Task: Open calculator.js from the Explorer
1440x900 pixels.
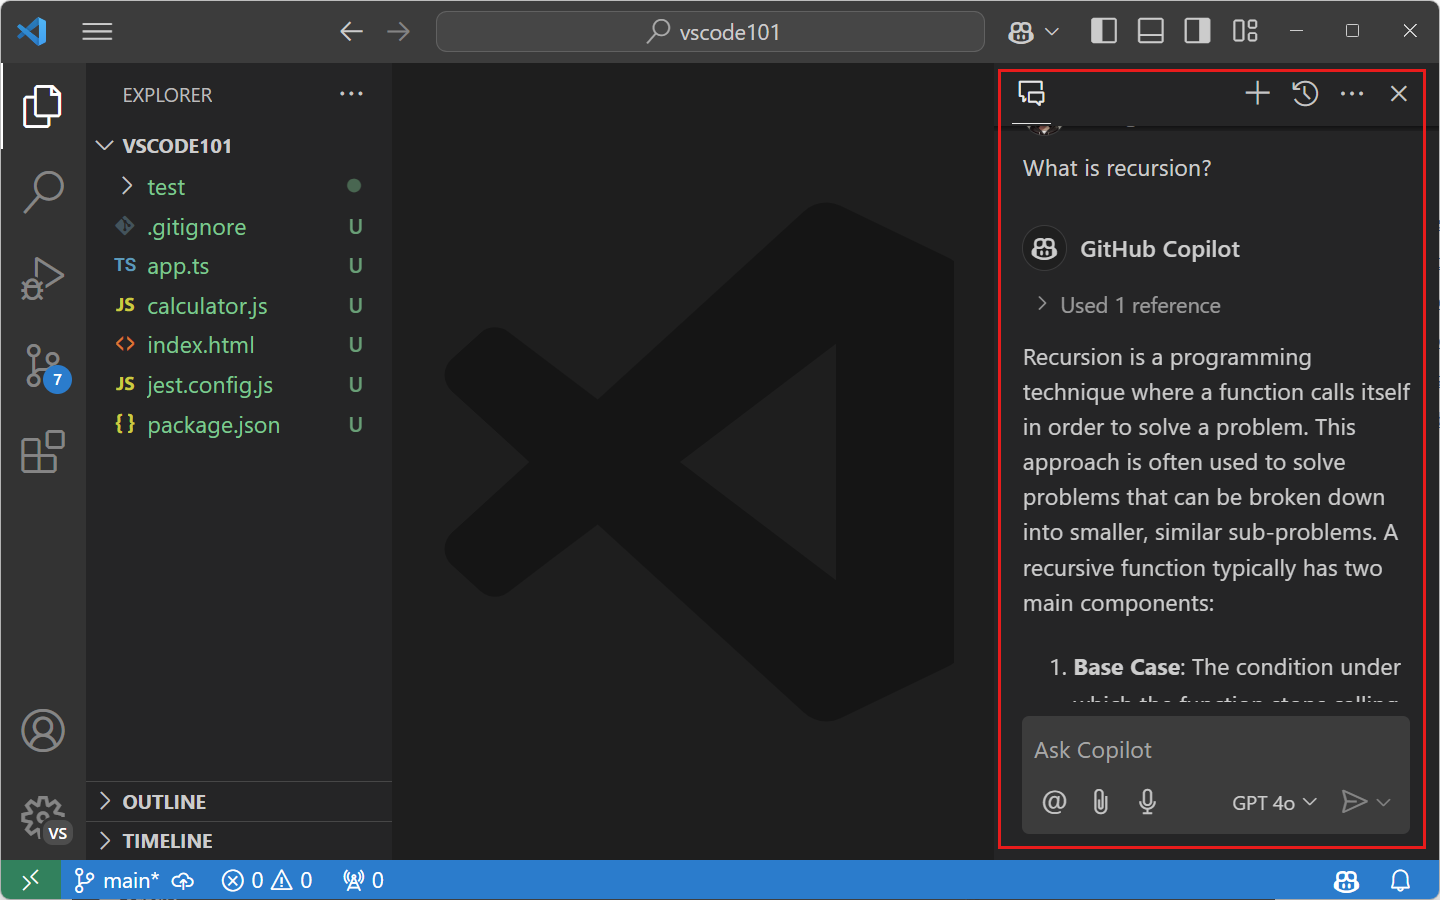Action: [x=206, y=305]
